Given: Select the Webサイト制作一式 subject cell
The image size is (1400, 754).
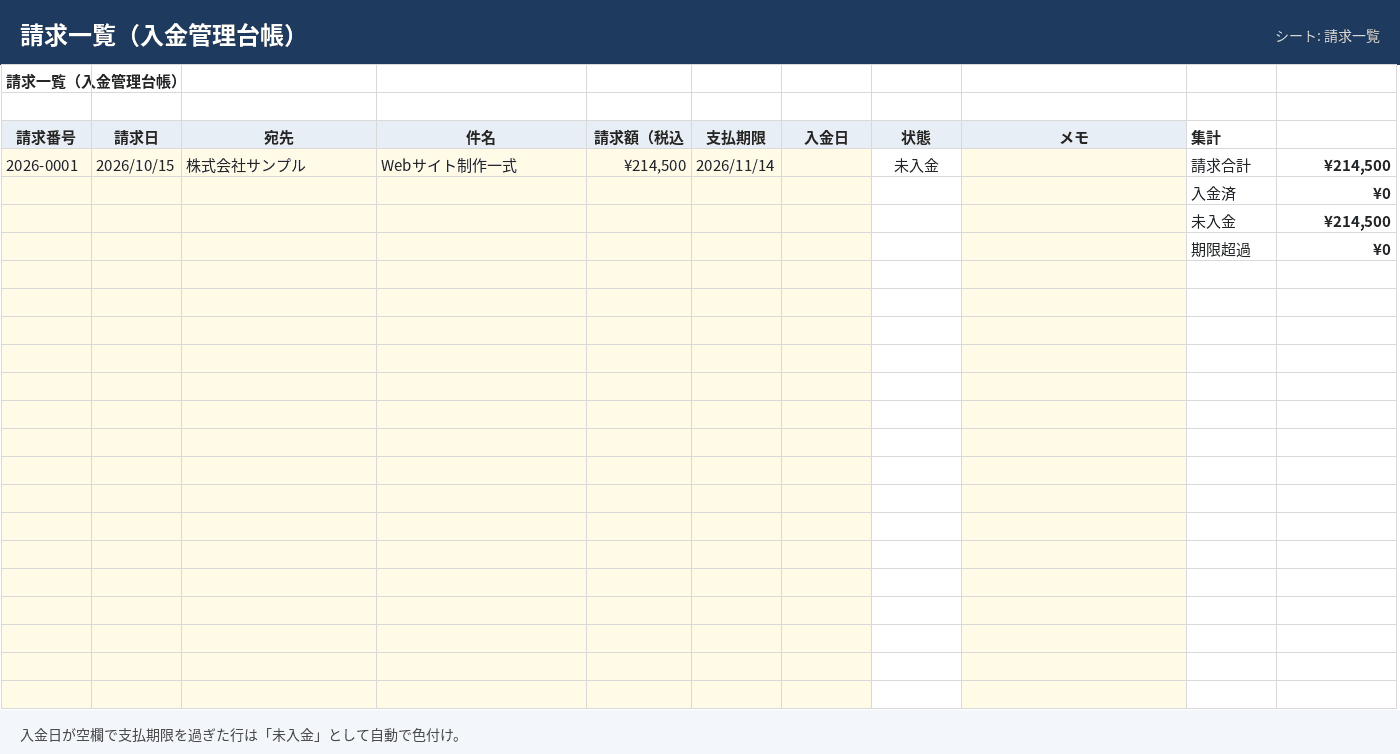Looking at the screenshot, I should click(x=481, y=165).
